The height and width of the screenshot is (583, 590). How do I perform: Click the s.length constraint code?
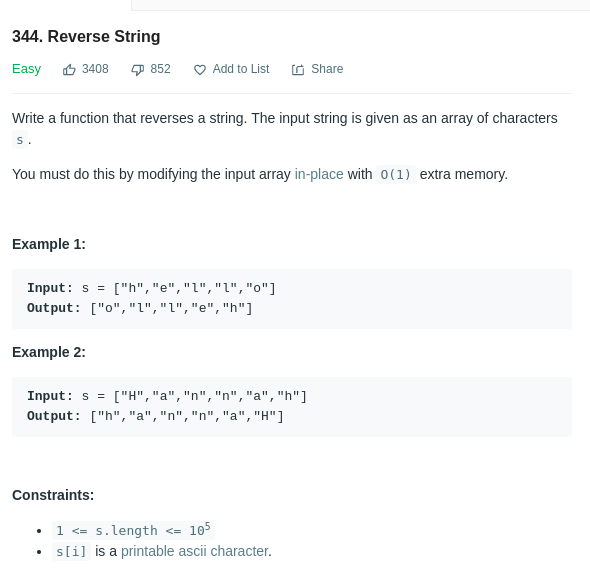[133, 531]
